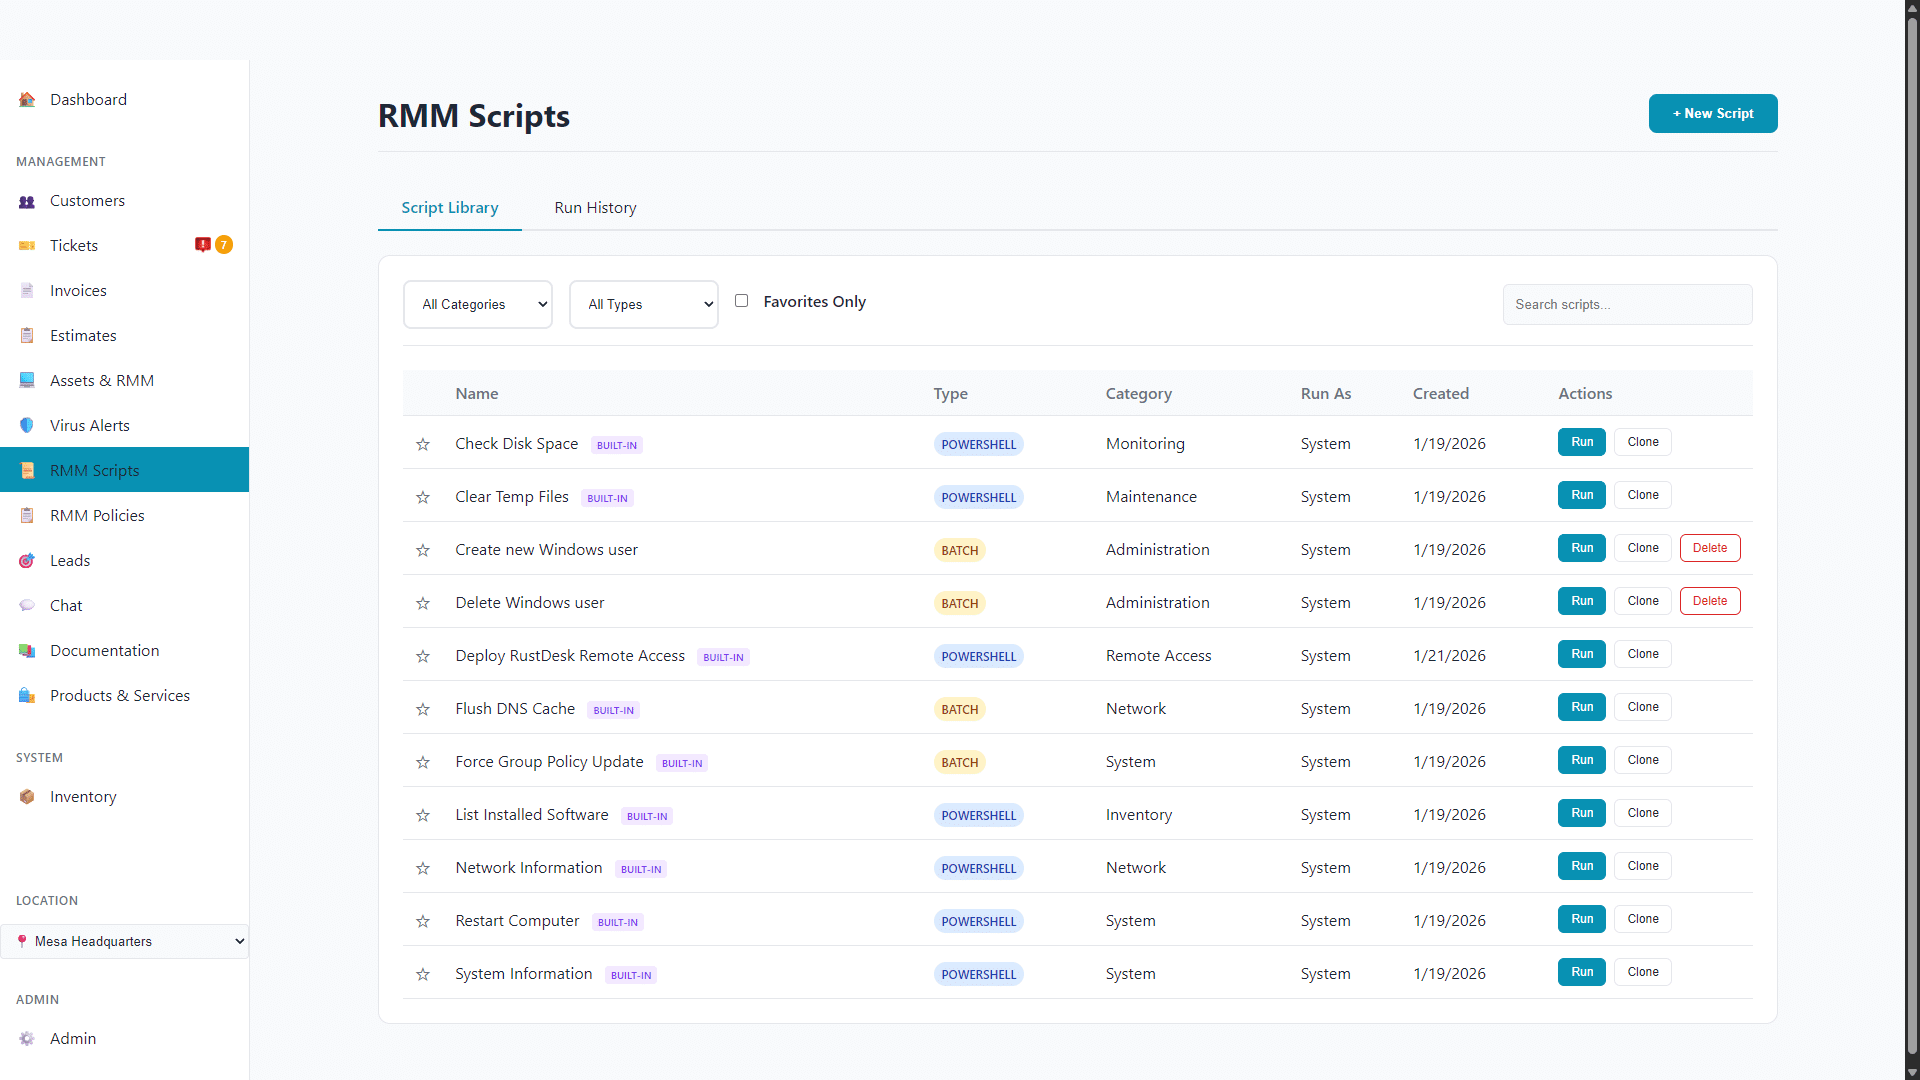The width and height of the screenshot is (1920, 1080).
Task: Click the scrollbar down arrow
Action: (x=1912, y=1072)
